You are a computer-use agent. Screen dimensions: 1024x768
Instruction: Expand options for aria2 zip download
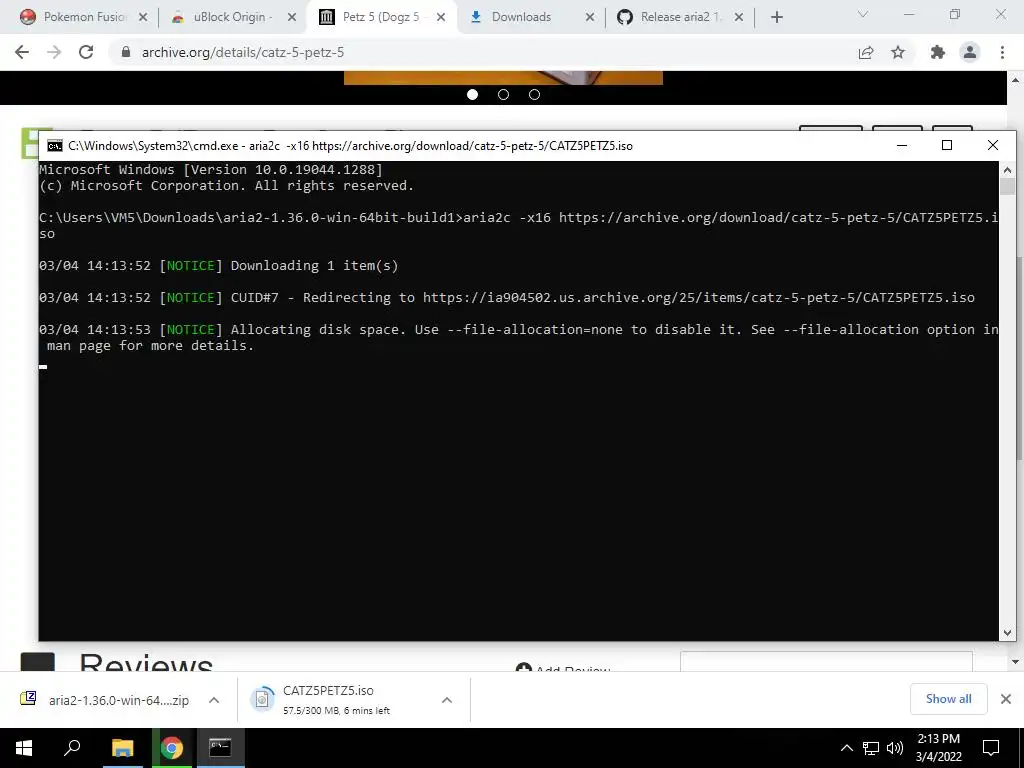click(x=214, y=700)
